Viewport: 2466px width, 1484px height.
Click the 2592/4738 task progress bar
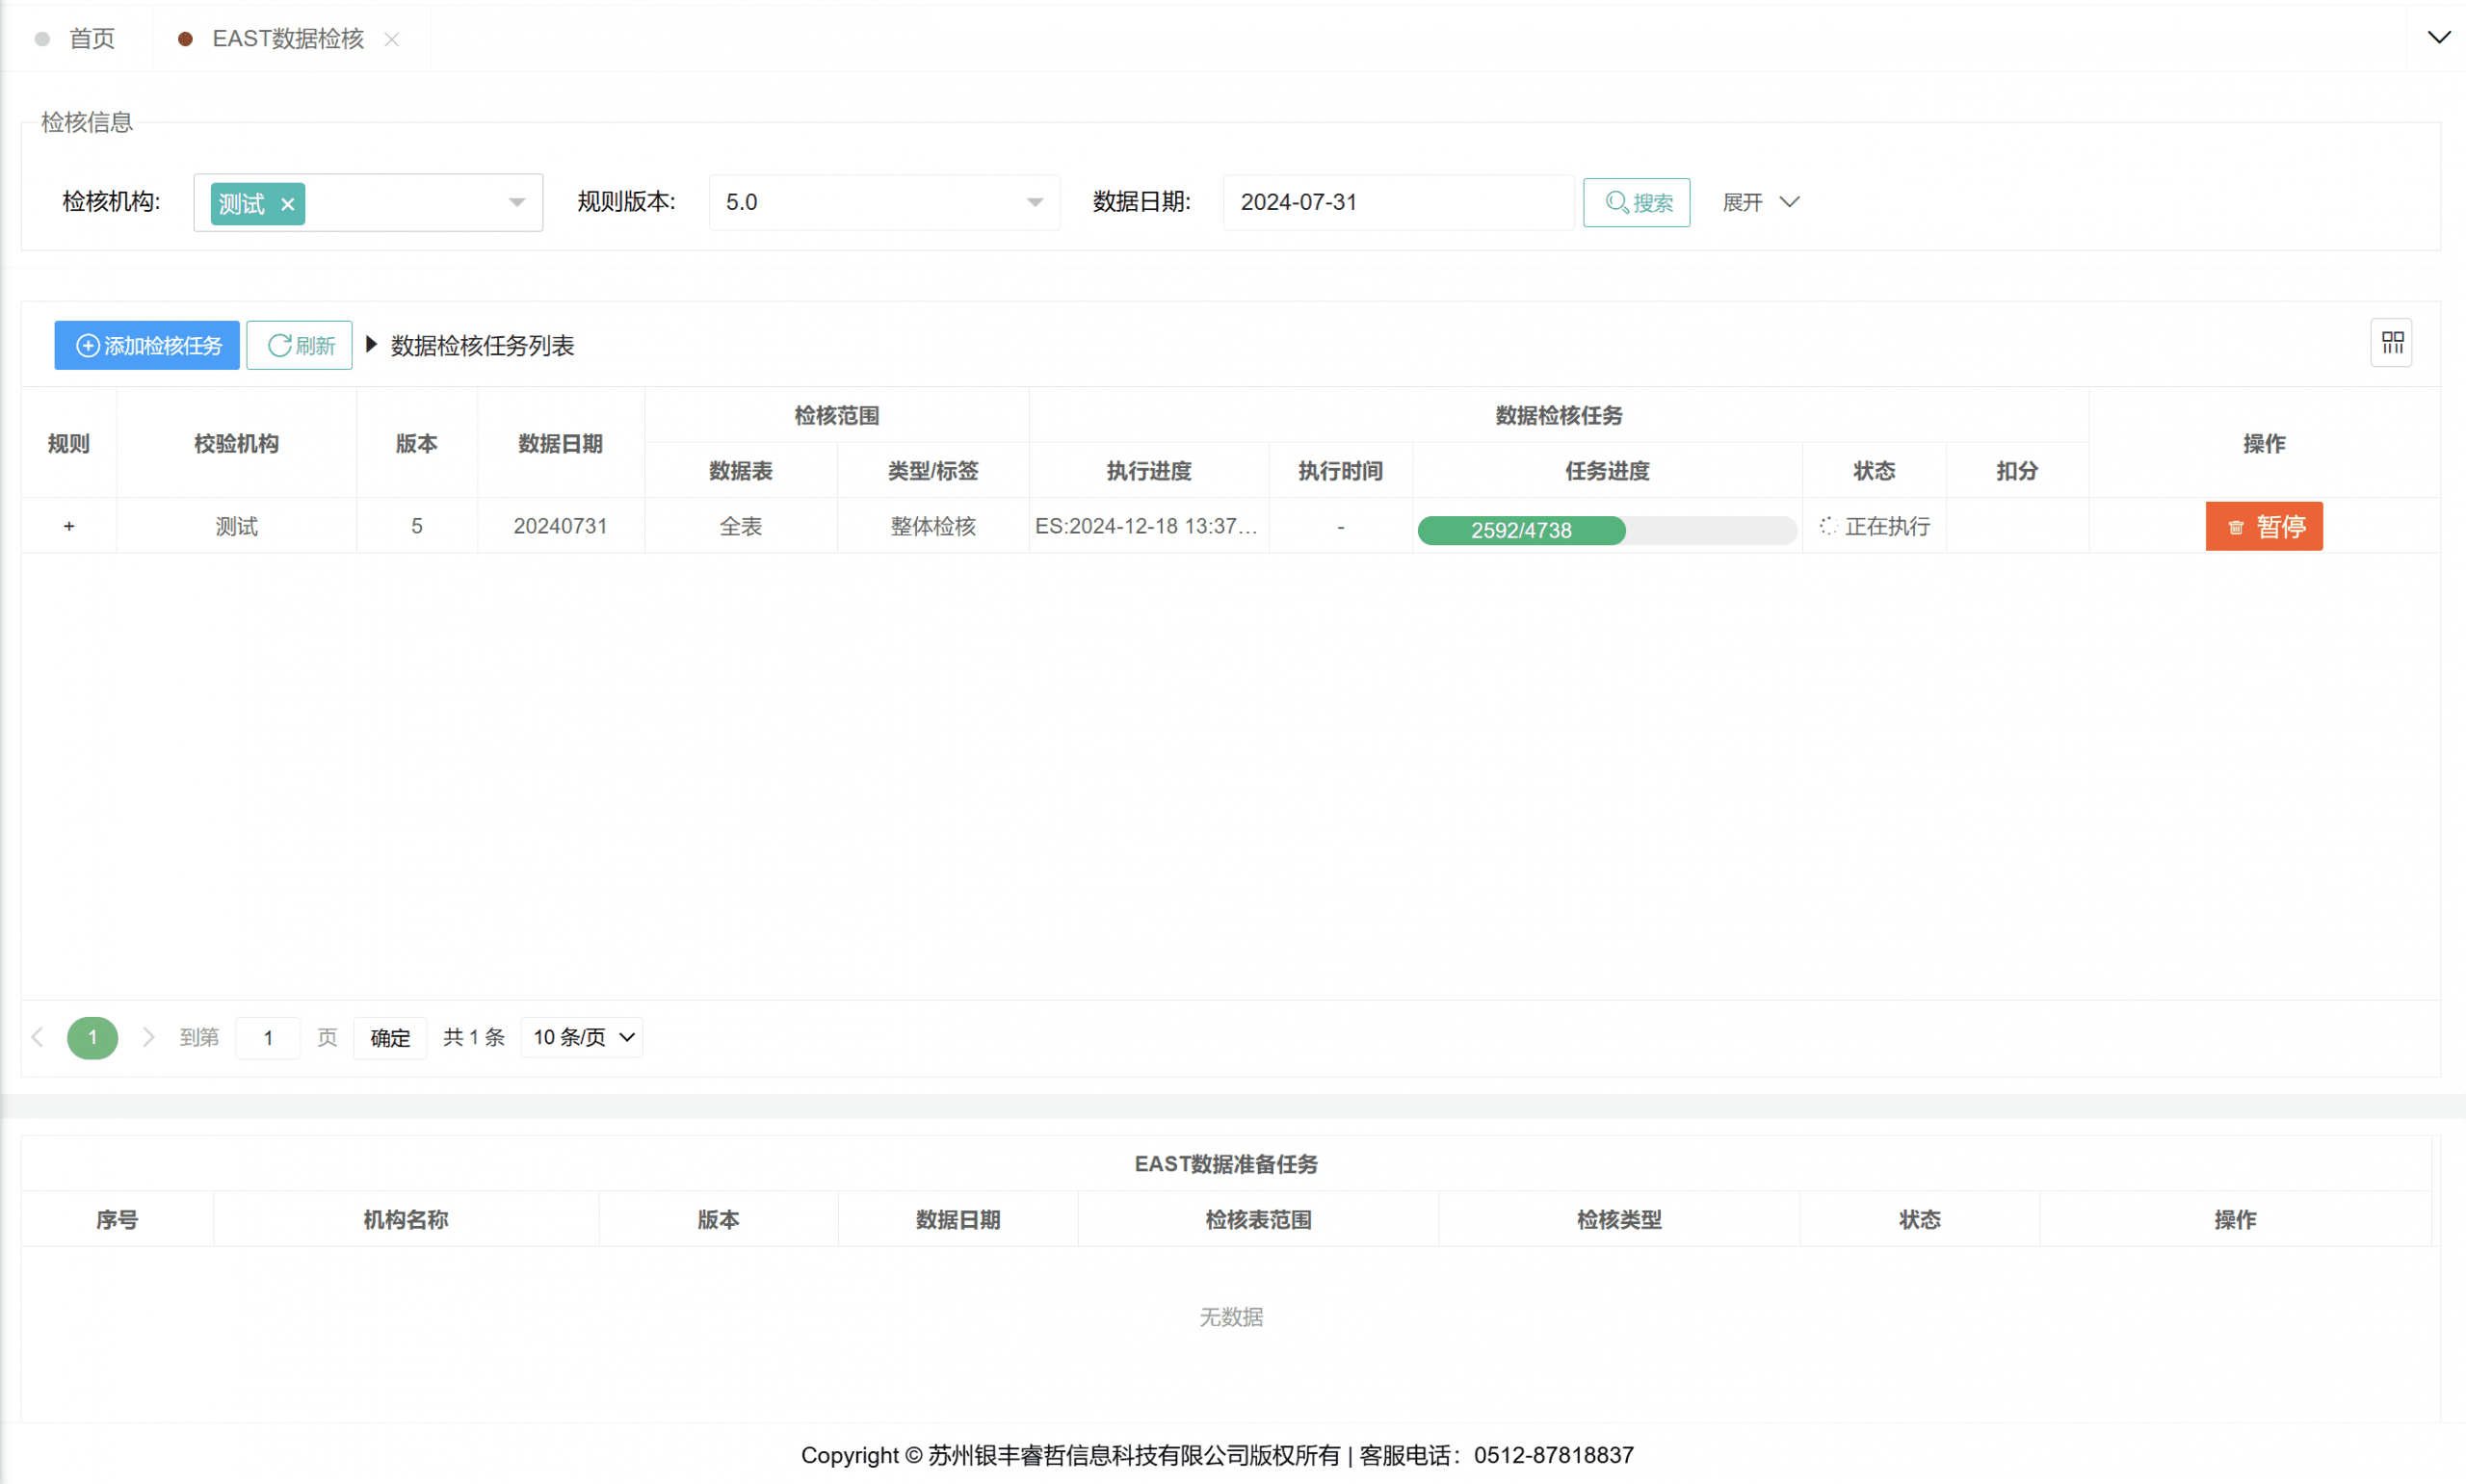point(1606,530)
